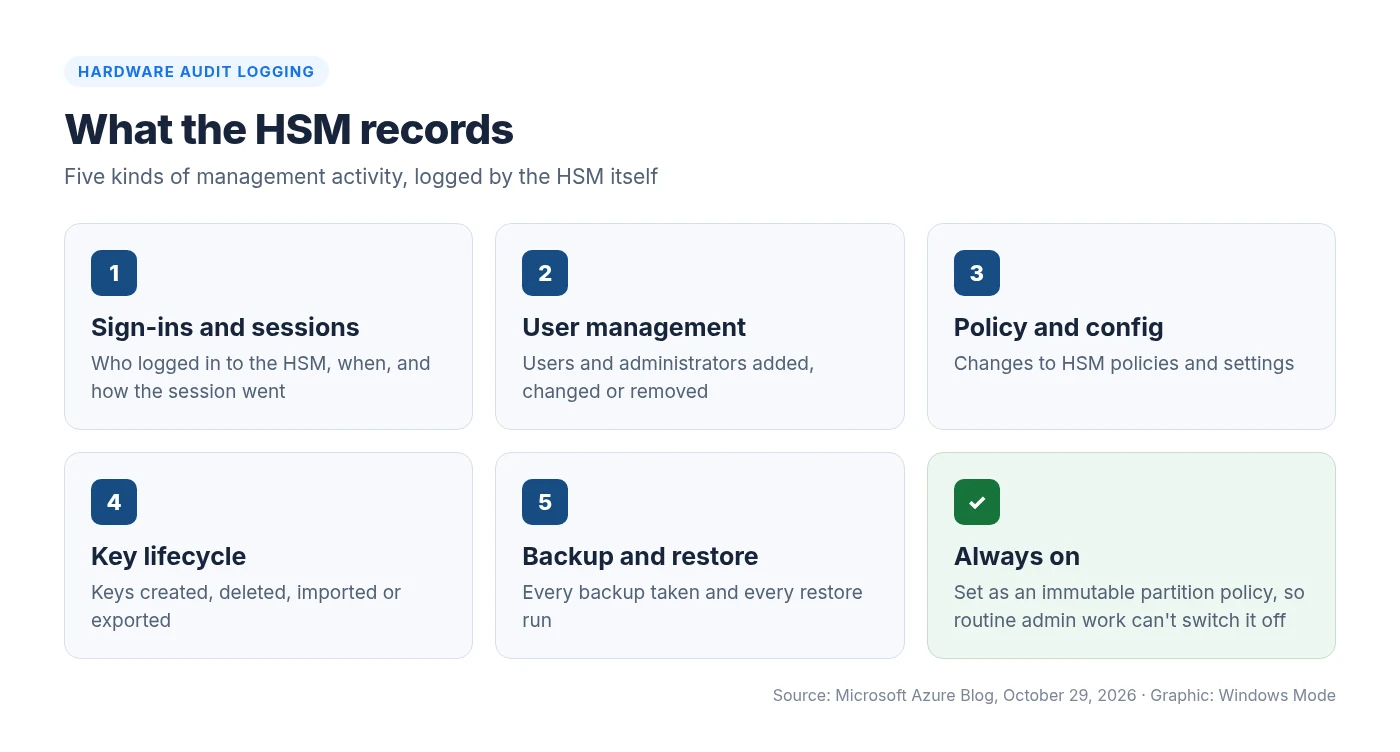Click the "Users and administrators added" description

[x=668, y=377]
